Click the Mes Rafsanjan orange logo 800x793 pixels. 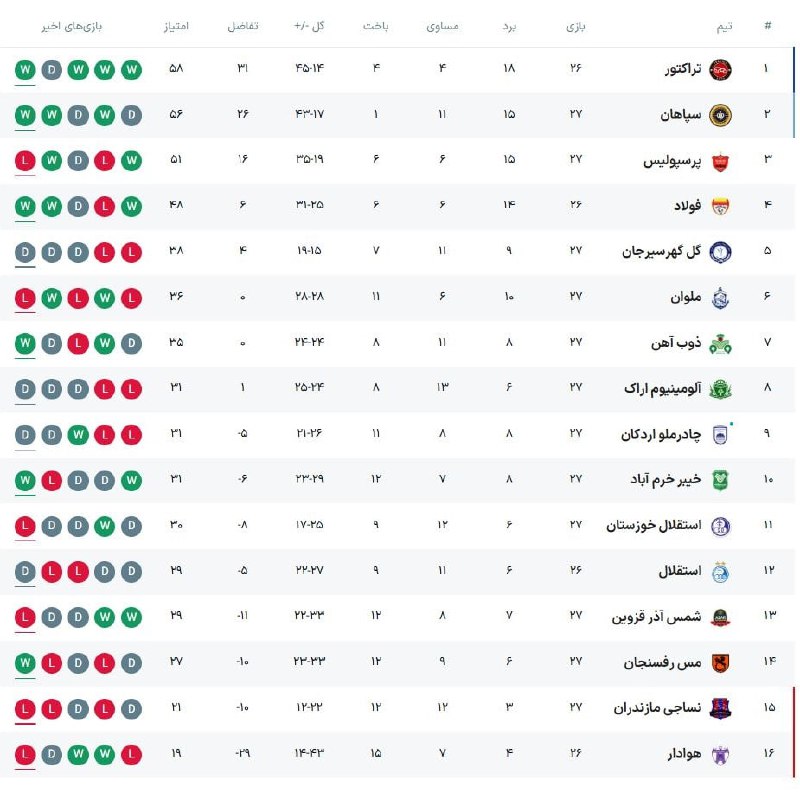pyautogui.click(x=720, y=663)
